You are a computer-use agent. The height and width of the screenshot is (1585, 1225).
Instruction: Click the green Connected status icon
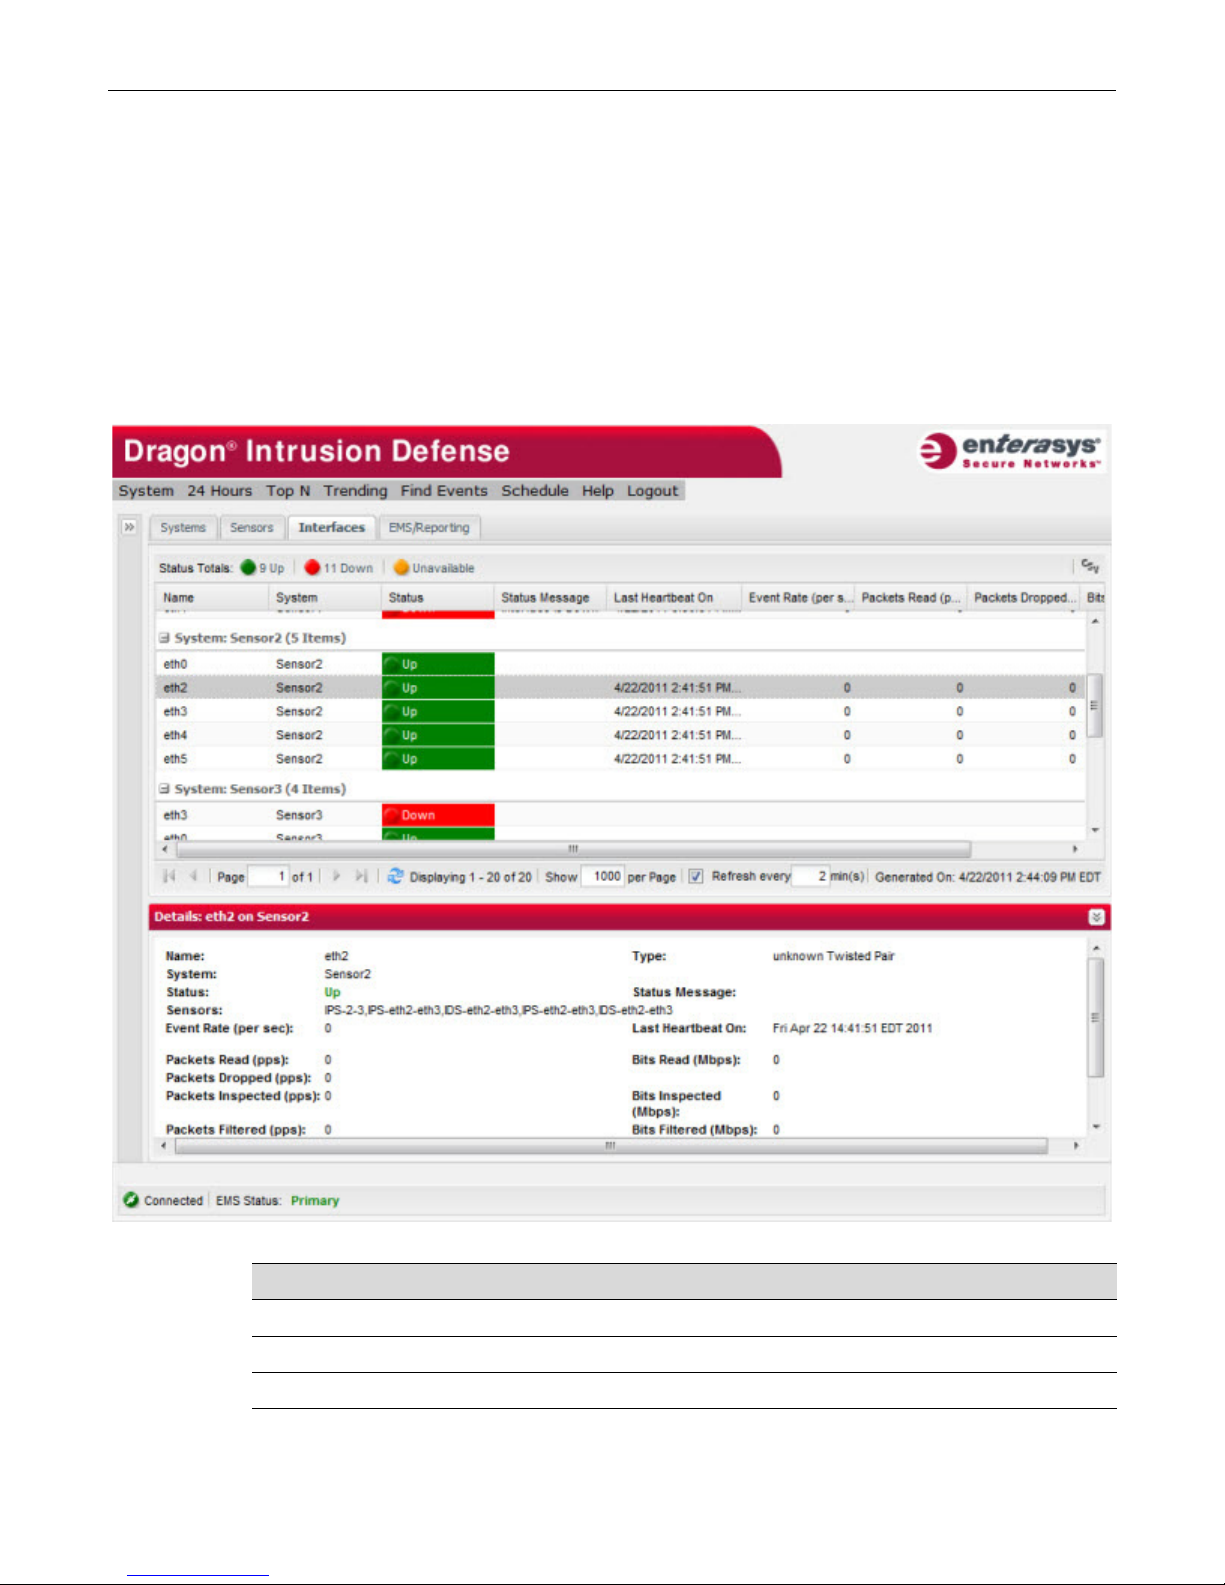[x=131, y=1200]
